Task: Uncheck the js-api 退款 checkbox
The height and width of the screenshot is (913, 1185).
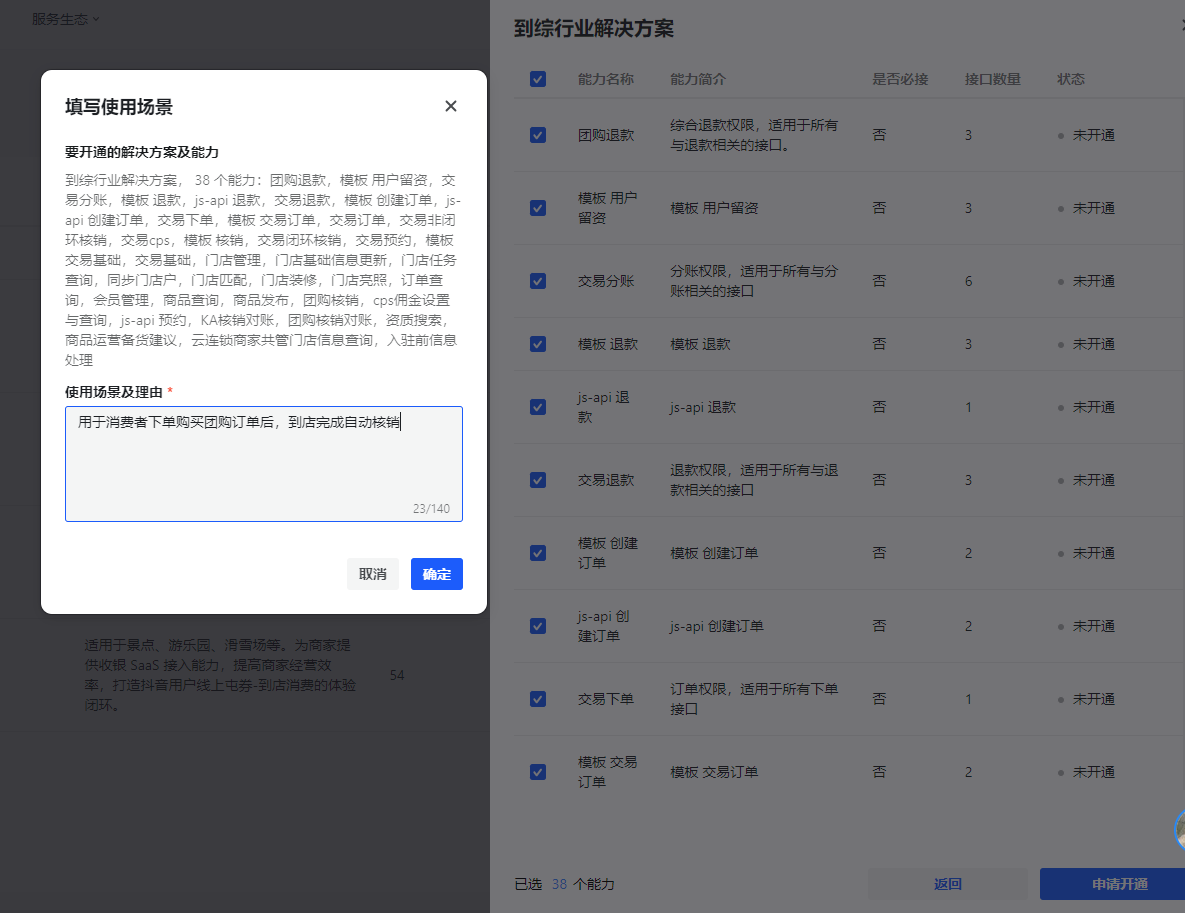Action: pos(538,407)
